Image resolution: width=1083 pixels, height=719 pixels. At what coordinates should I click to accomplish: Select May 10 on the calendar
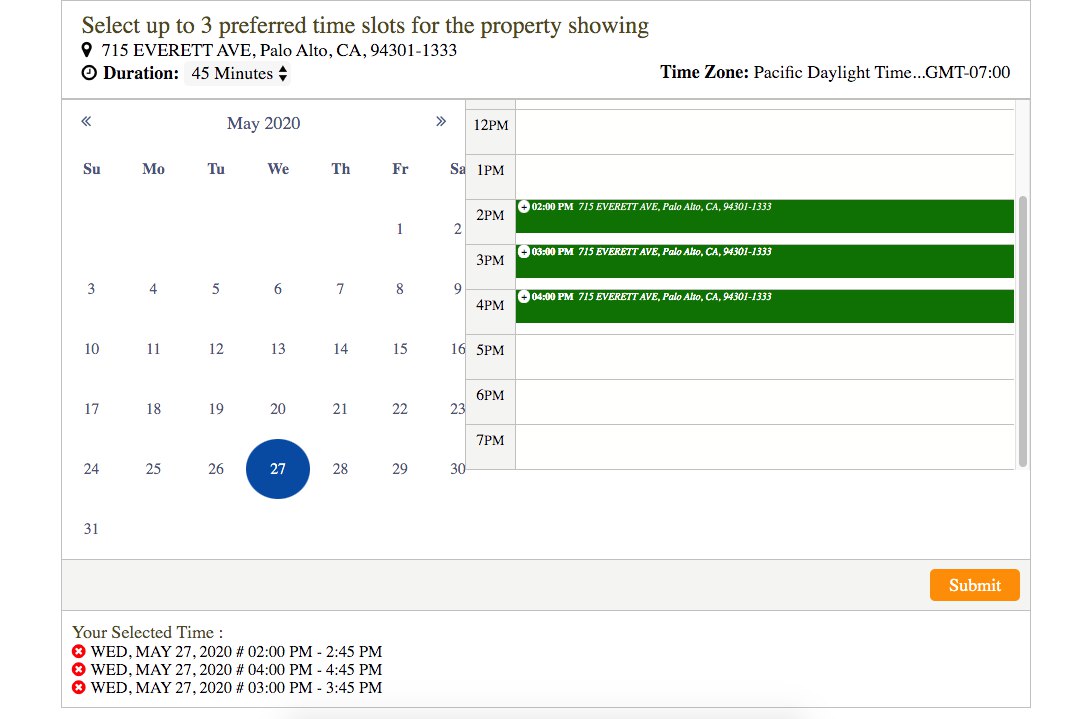pyautogui.click(x=91, y=349)
